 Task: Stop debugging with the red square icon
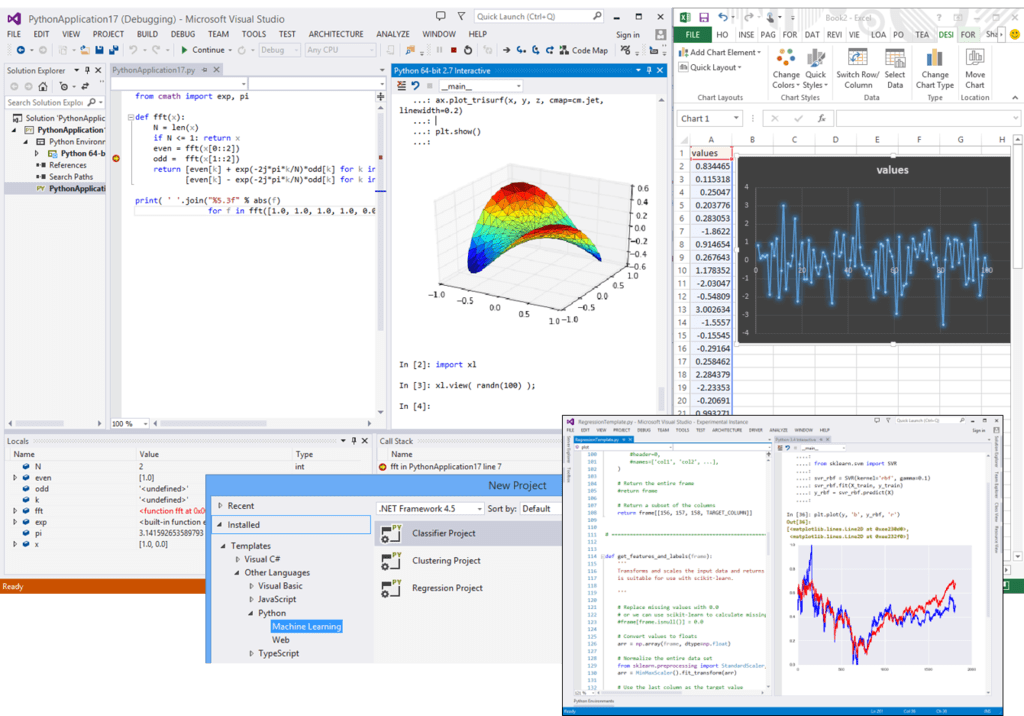click(x=454, y=50)
